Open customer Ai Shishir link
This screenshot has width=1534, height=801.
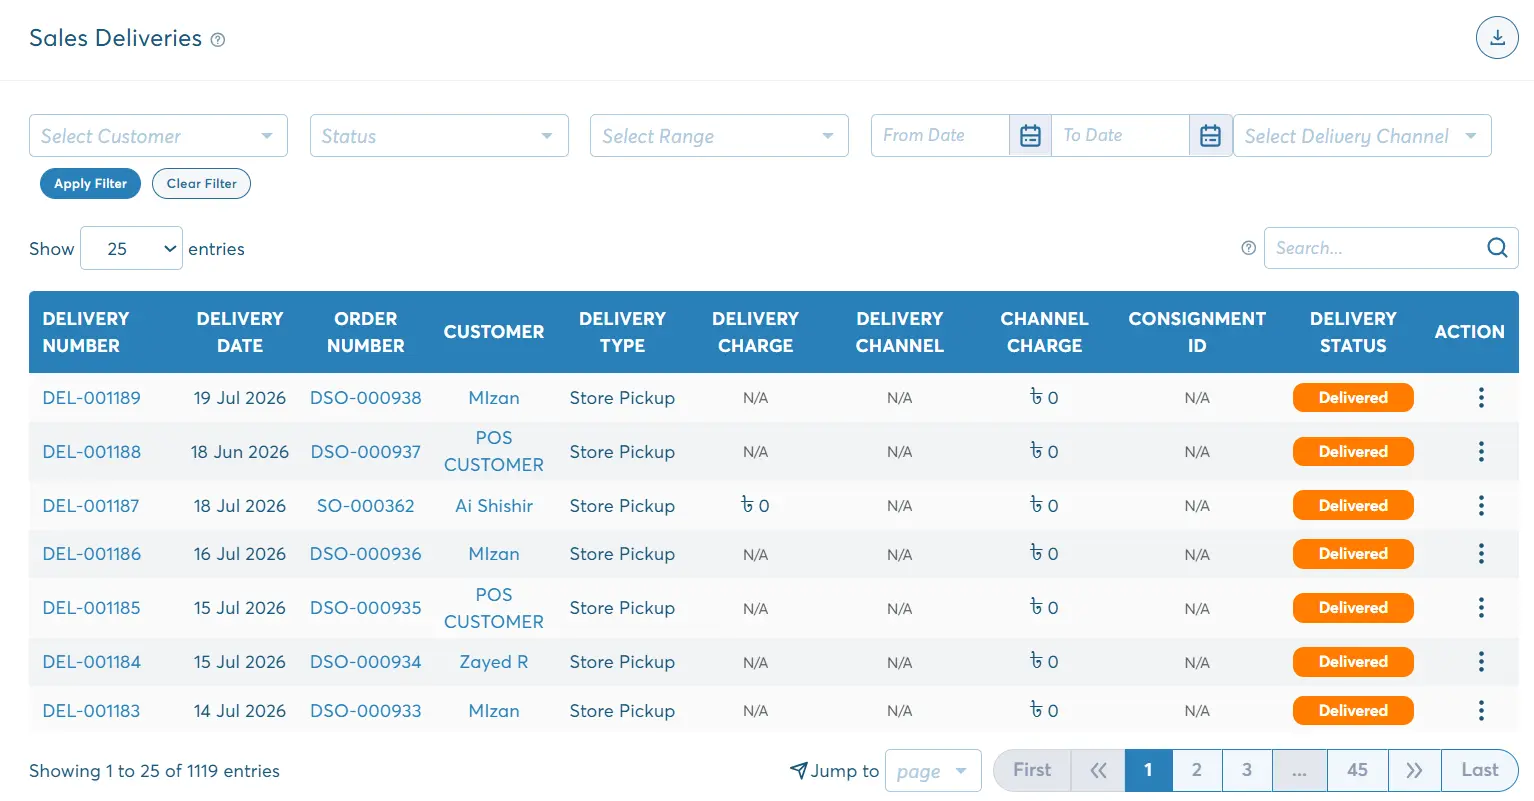point(494,506)
